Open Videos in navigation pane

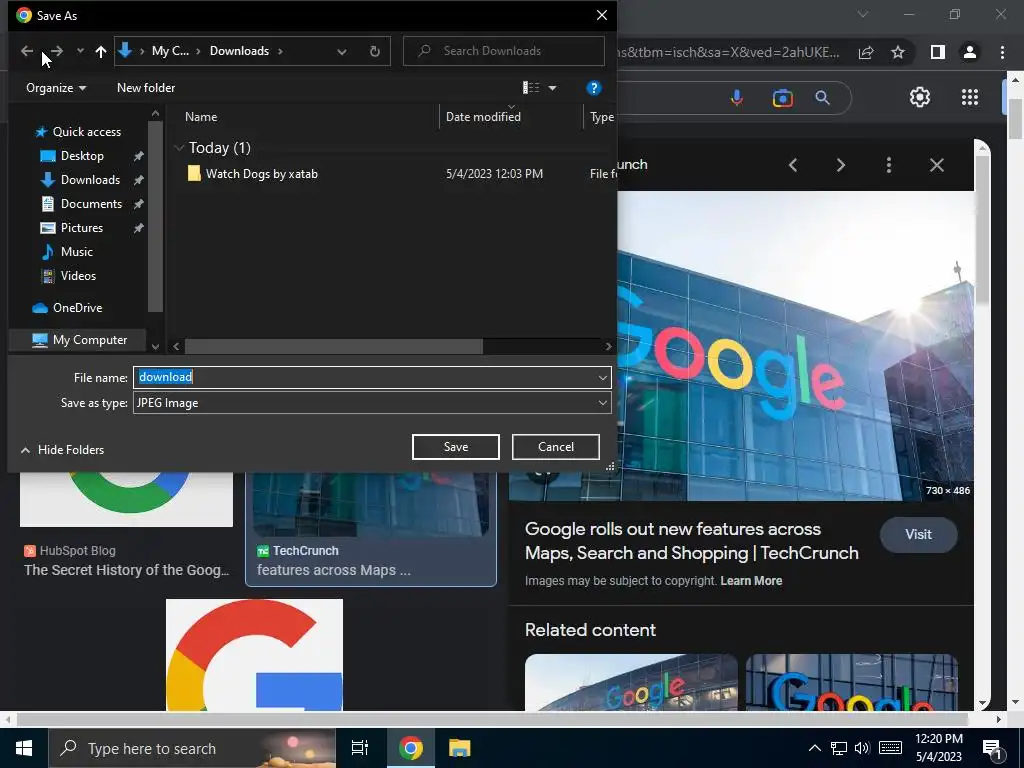[78, 276]
